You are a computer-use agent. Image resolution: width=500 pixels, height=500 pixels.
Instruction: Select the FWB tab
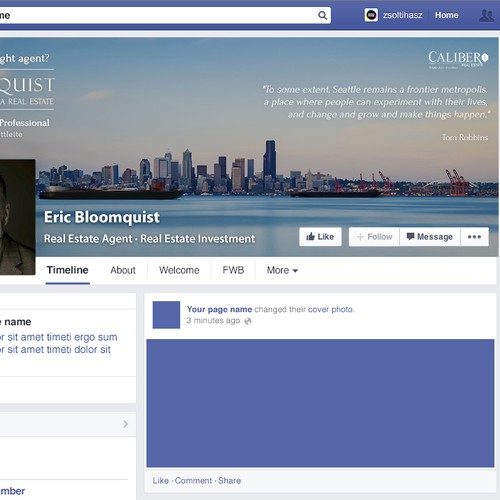[233, 270]
